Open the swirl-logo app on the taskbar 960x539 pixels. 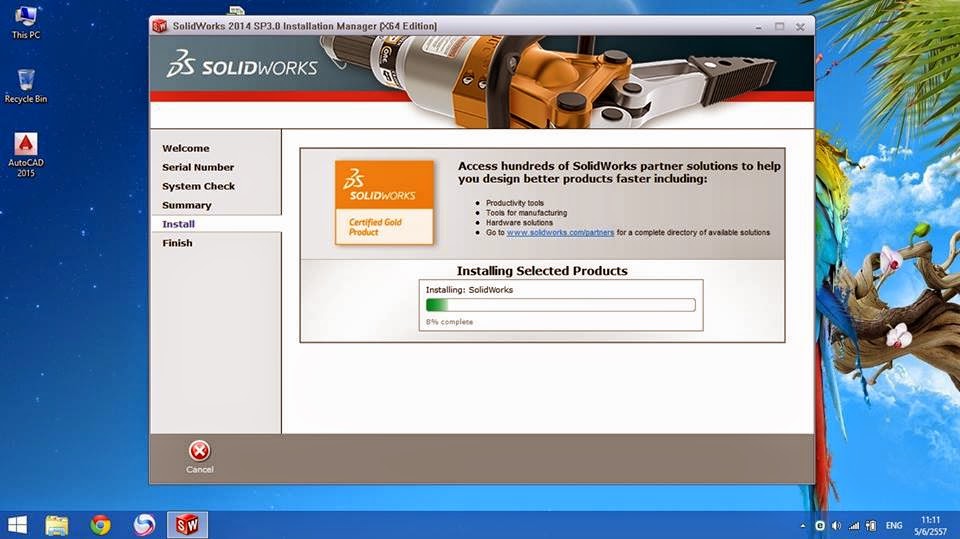tap(144, 525)
